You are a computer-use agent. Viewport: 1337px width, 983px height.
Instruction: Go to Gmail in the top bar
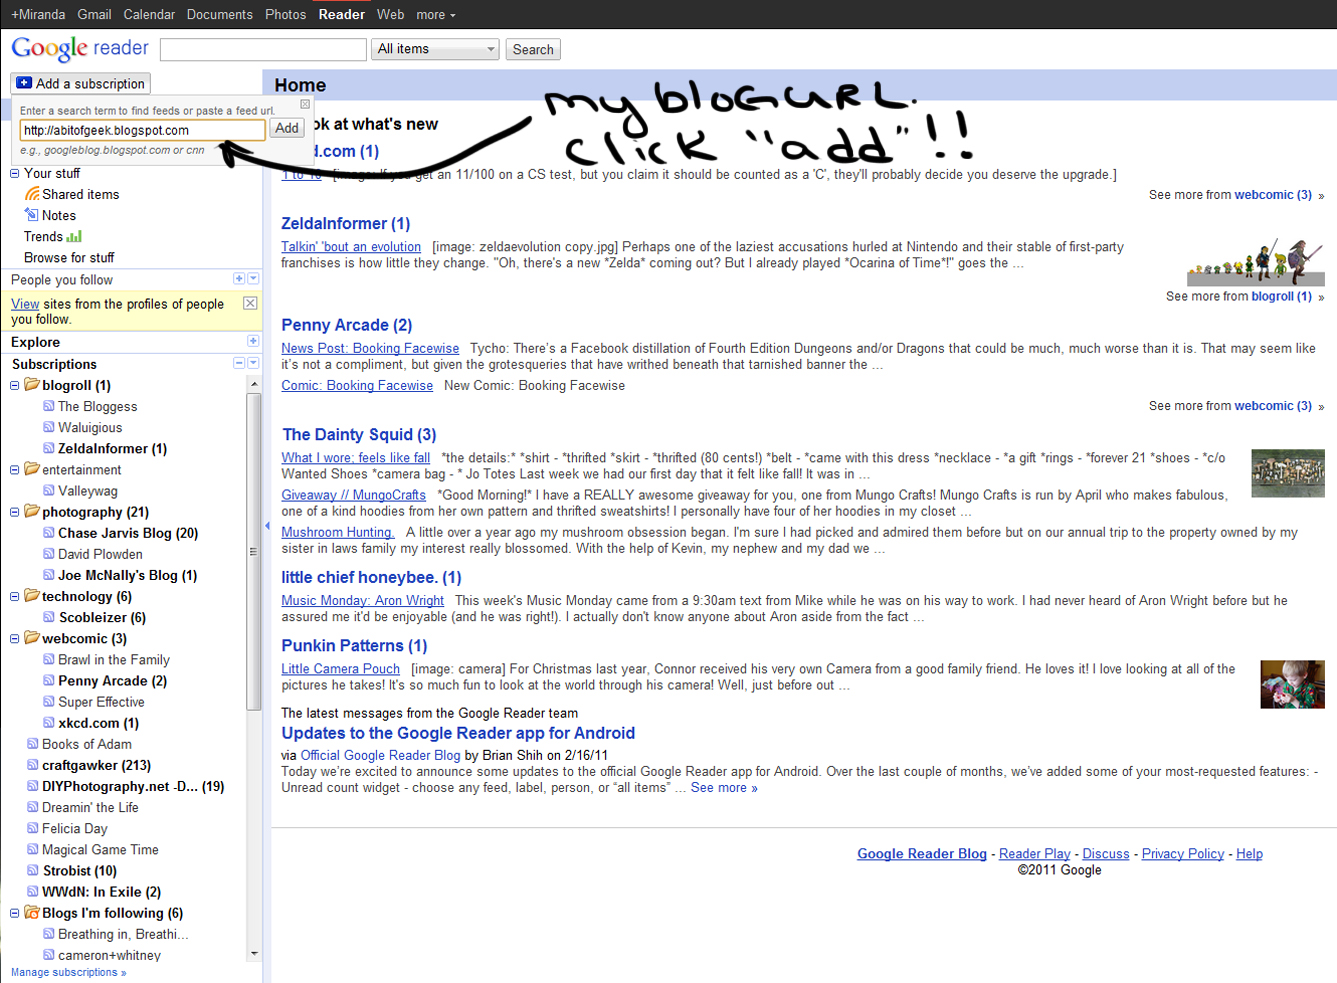(x=94, y=14)
